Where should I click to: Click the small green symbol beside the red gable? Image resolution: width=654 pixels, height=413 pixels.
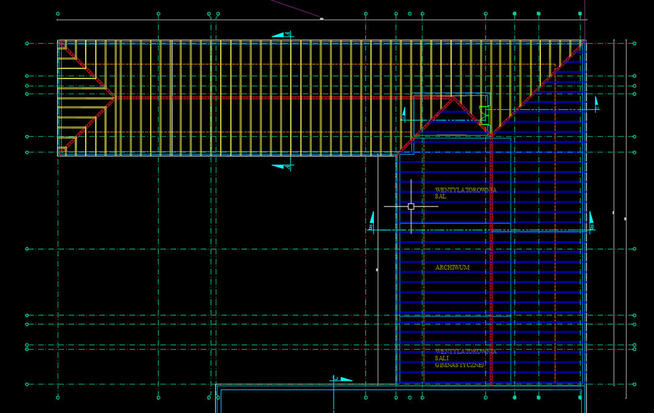(484, 115)
